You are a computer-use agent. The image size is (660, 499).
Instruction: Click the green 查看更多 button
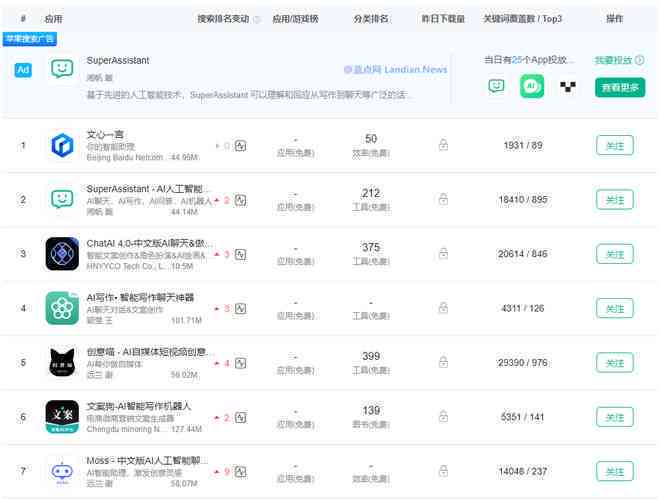620,88
